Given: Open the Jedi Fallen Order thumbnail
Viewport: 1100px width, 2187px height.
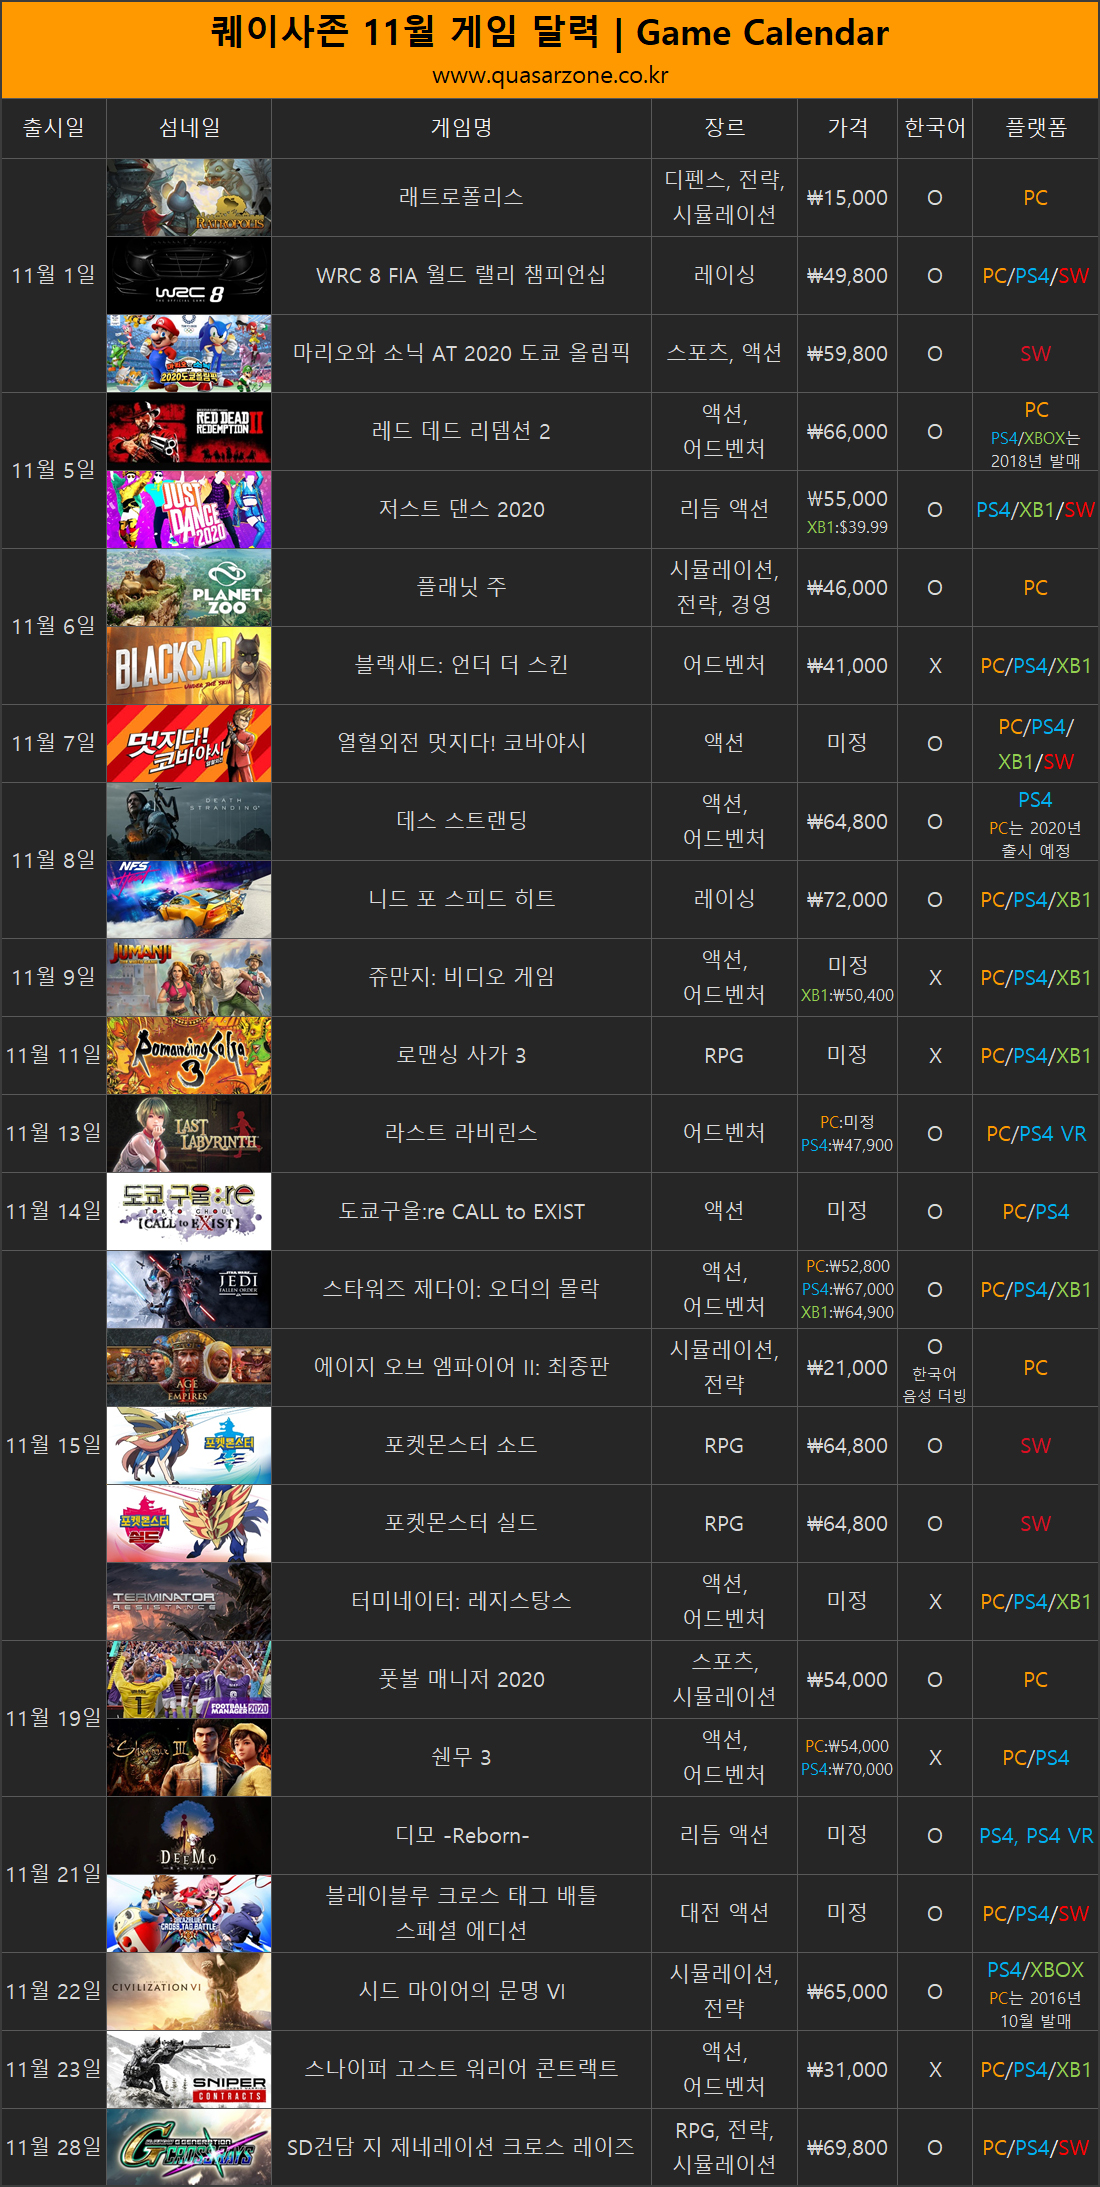Looking at the screenshot, I should [189, 1290].
